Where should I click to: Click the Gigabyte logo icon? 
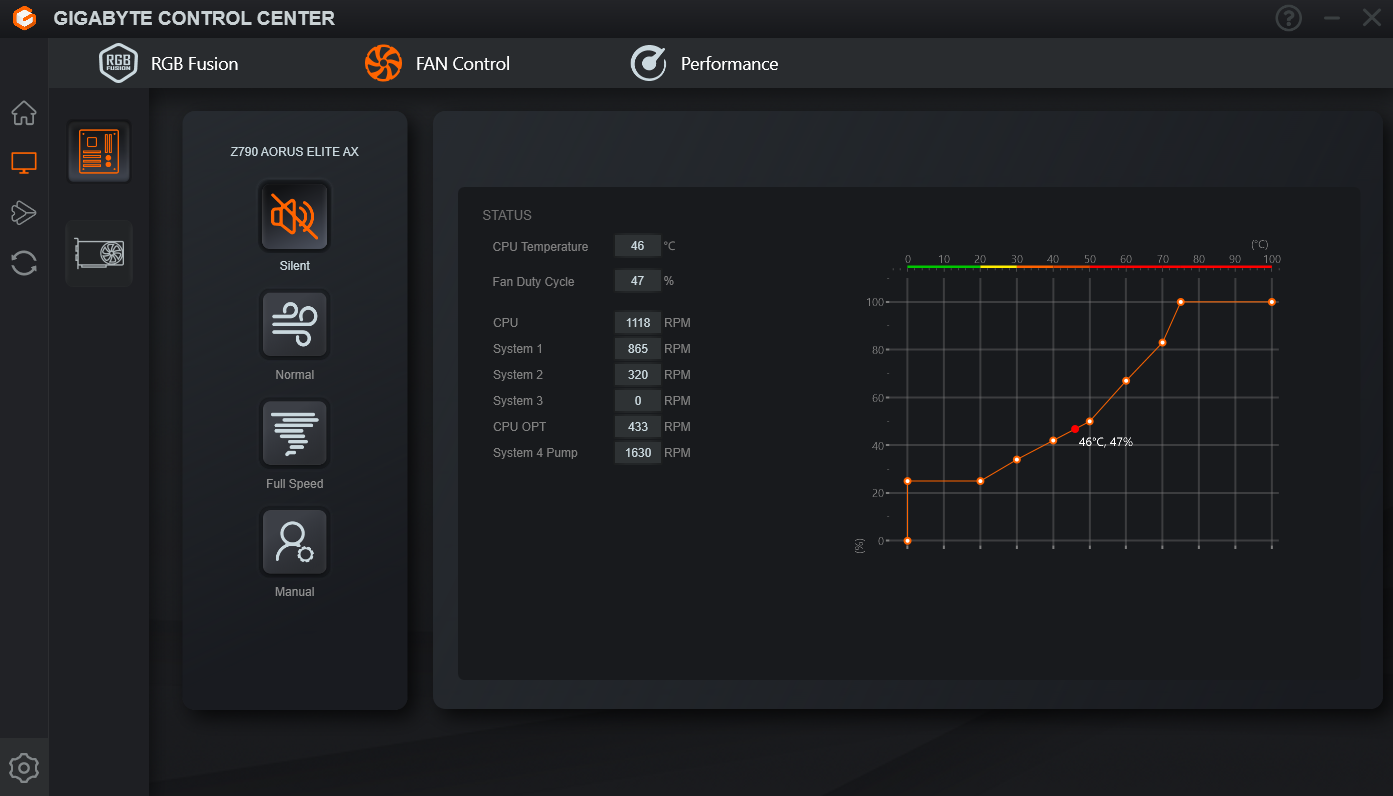coord(26,19)
